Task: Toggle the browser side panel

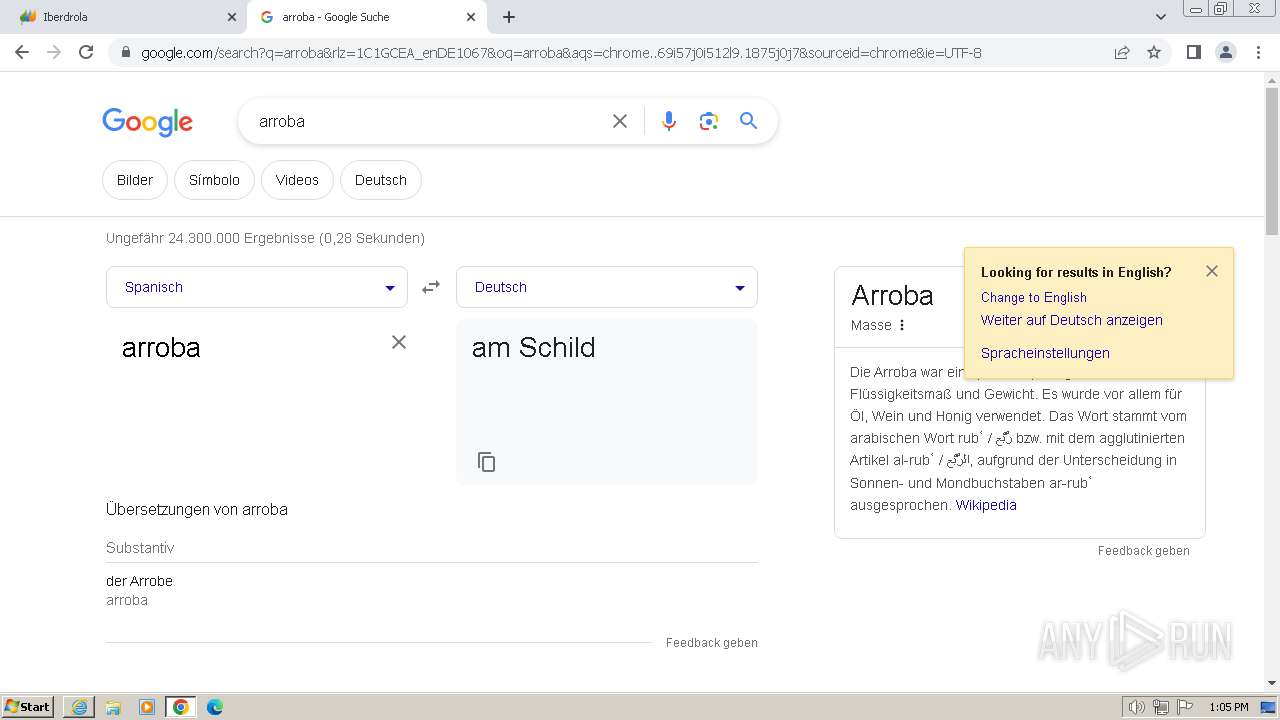Action: pyautogui.click(x=1193, y=52)
